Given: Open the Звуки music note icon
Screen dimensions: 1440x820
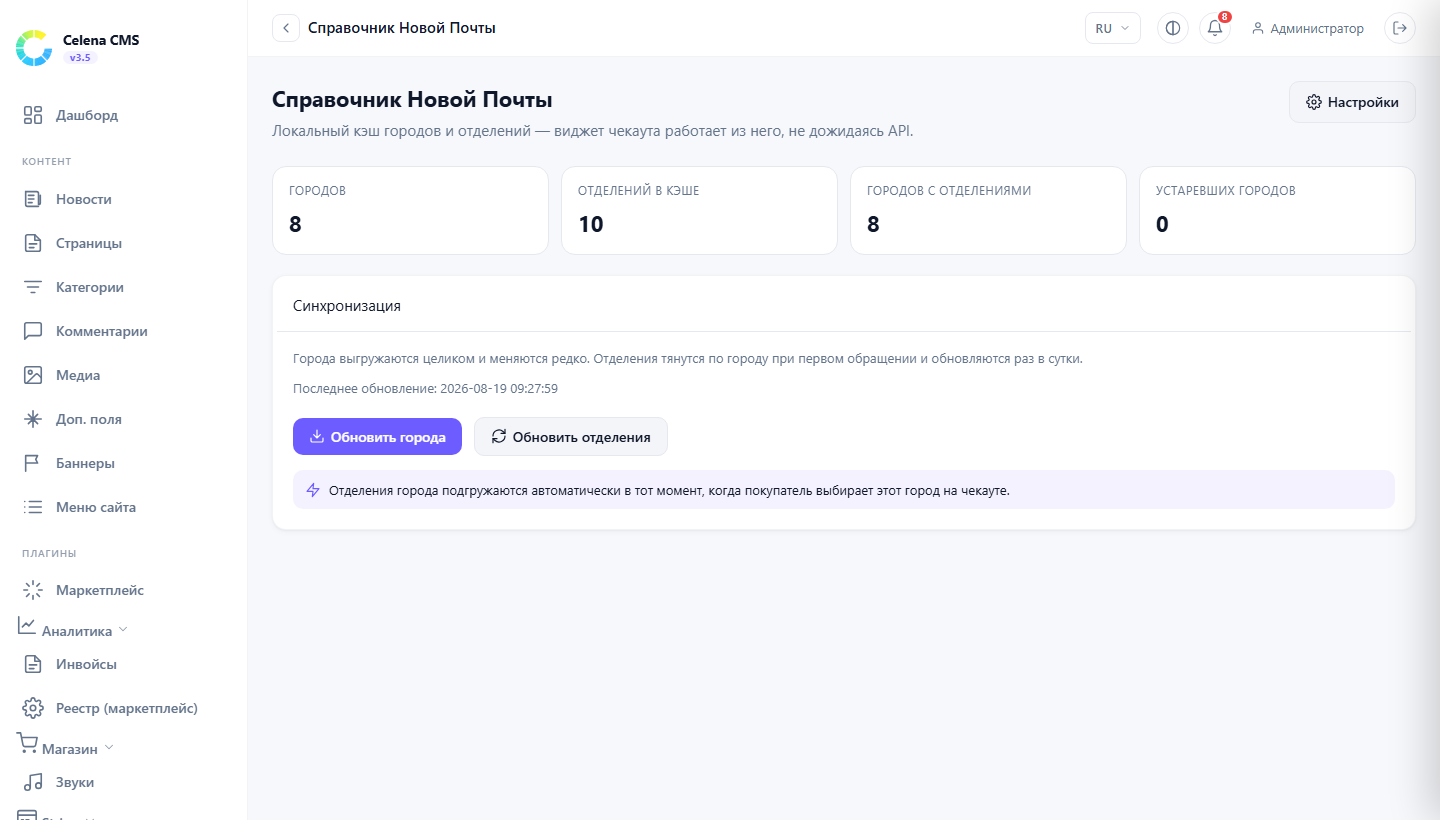Looking at the screenshot, I should [x=33, y=782].
